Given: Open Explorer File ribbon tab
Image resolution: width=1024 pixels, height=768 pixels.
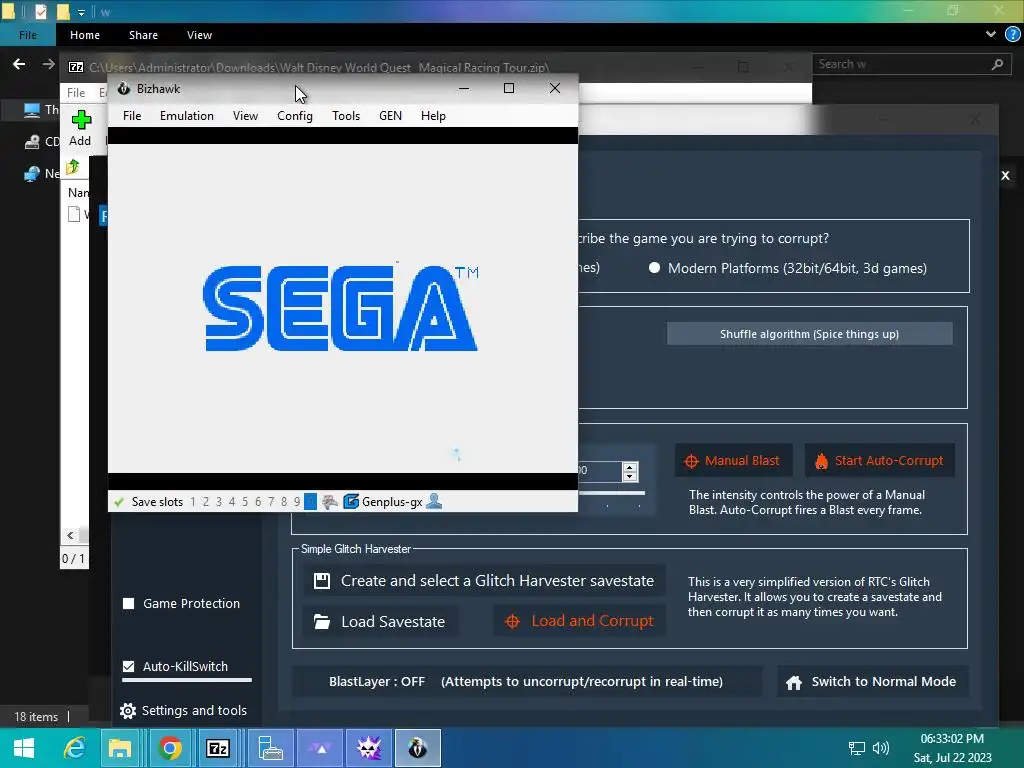Looking at the screenshot, I should pos(27,35).
